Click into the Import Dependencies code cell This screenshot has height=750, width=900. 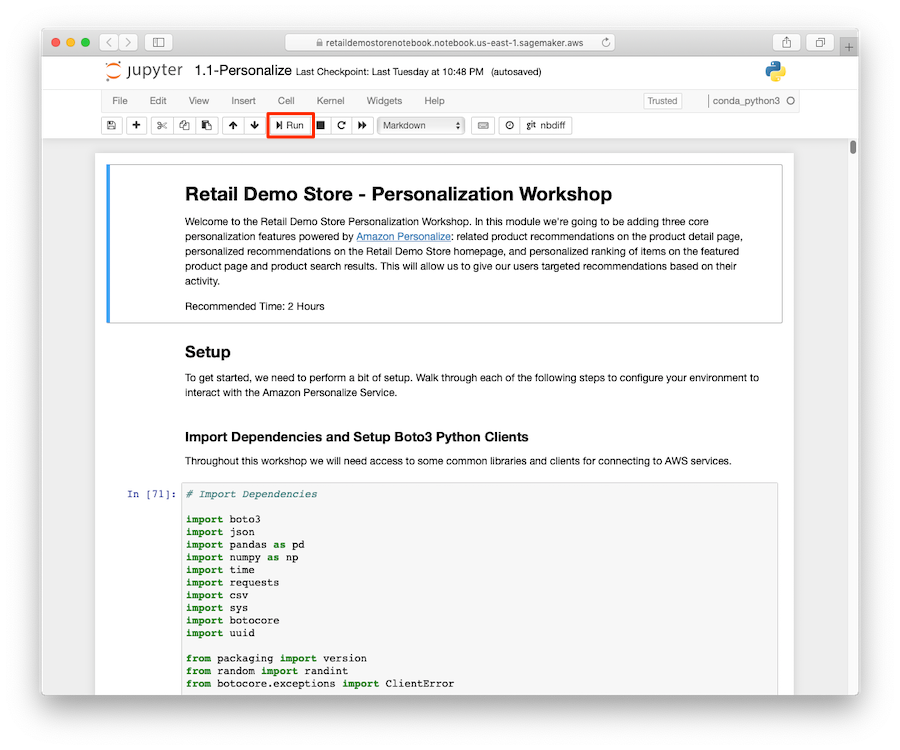[479, 588]
